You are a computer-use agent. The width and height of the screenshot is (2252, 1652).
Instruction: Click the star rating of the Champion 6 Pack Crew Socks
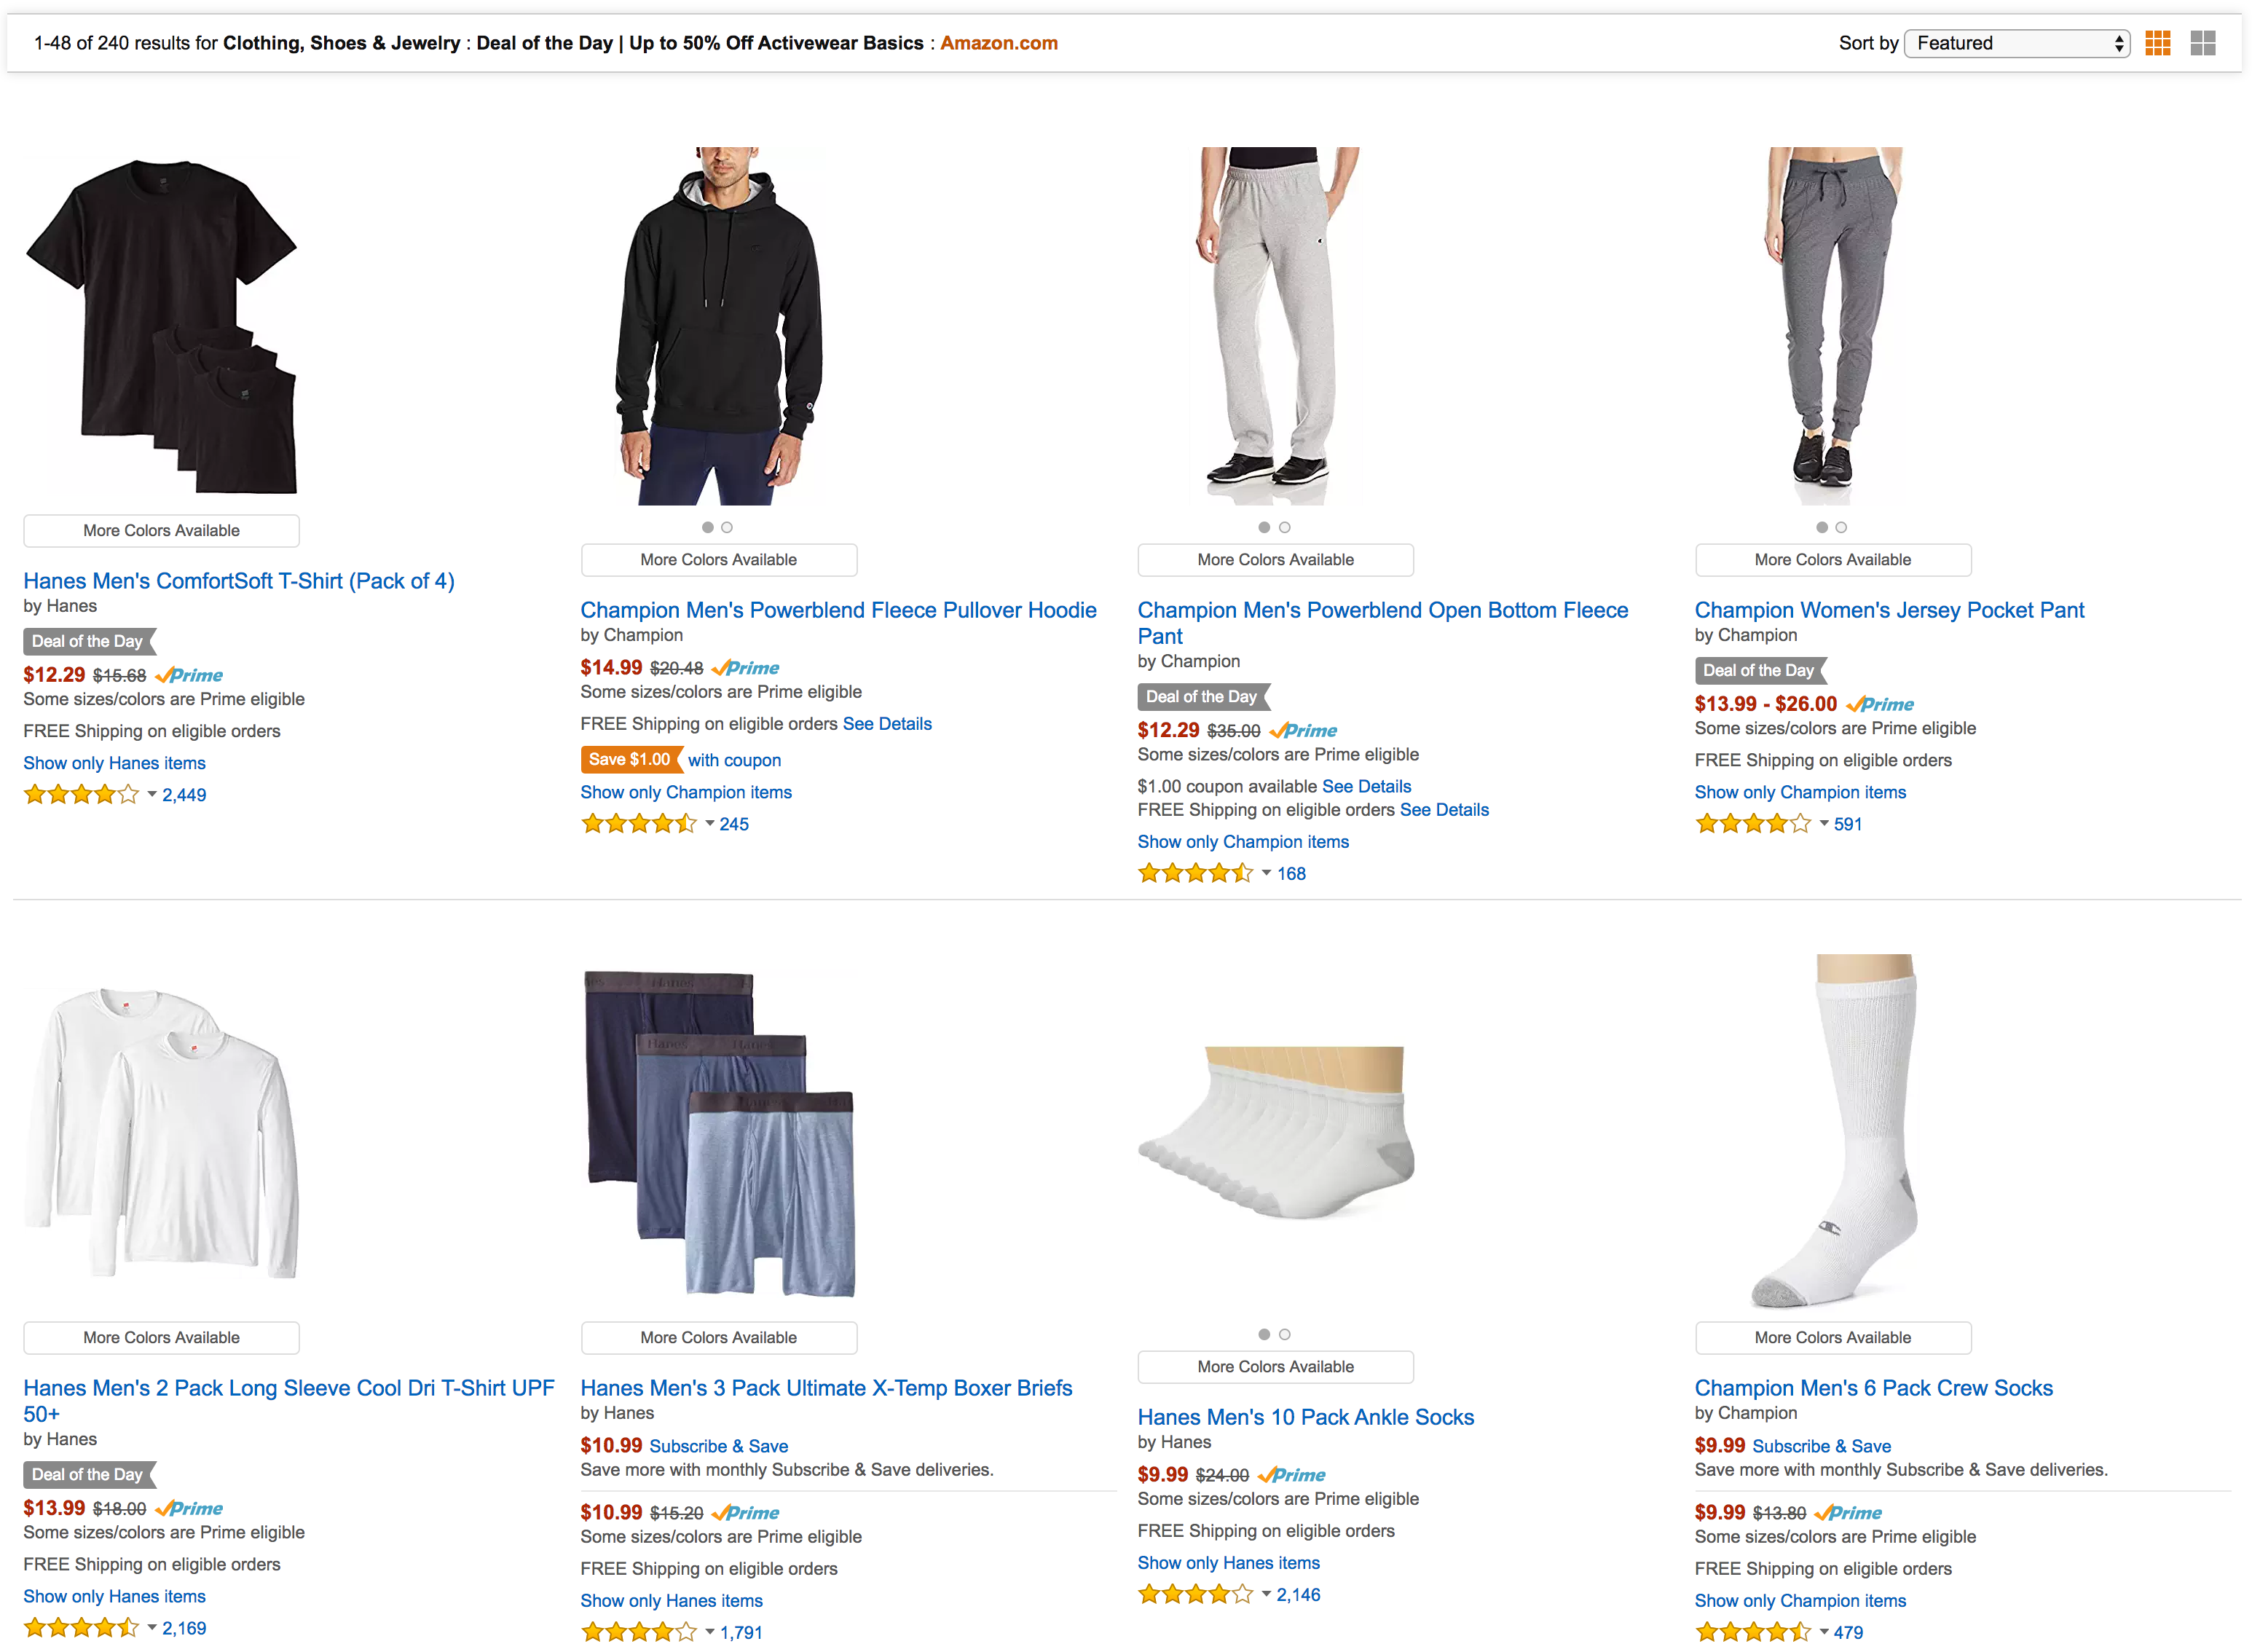pyautogui.click(x=1752, y=1632)
